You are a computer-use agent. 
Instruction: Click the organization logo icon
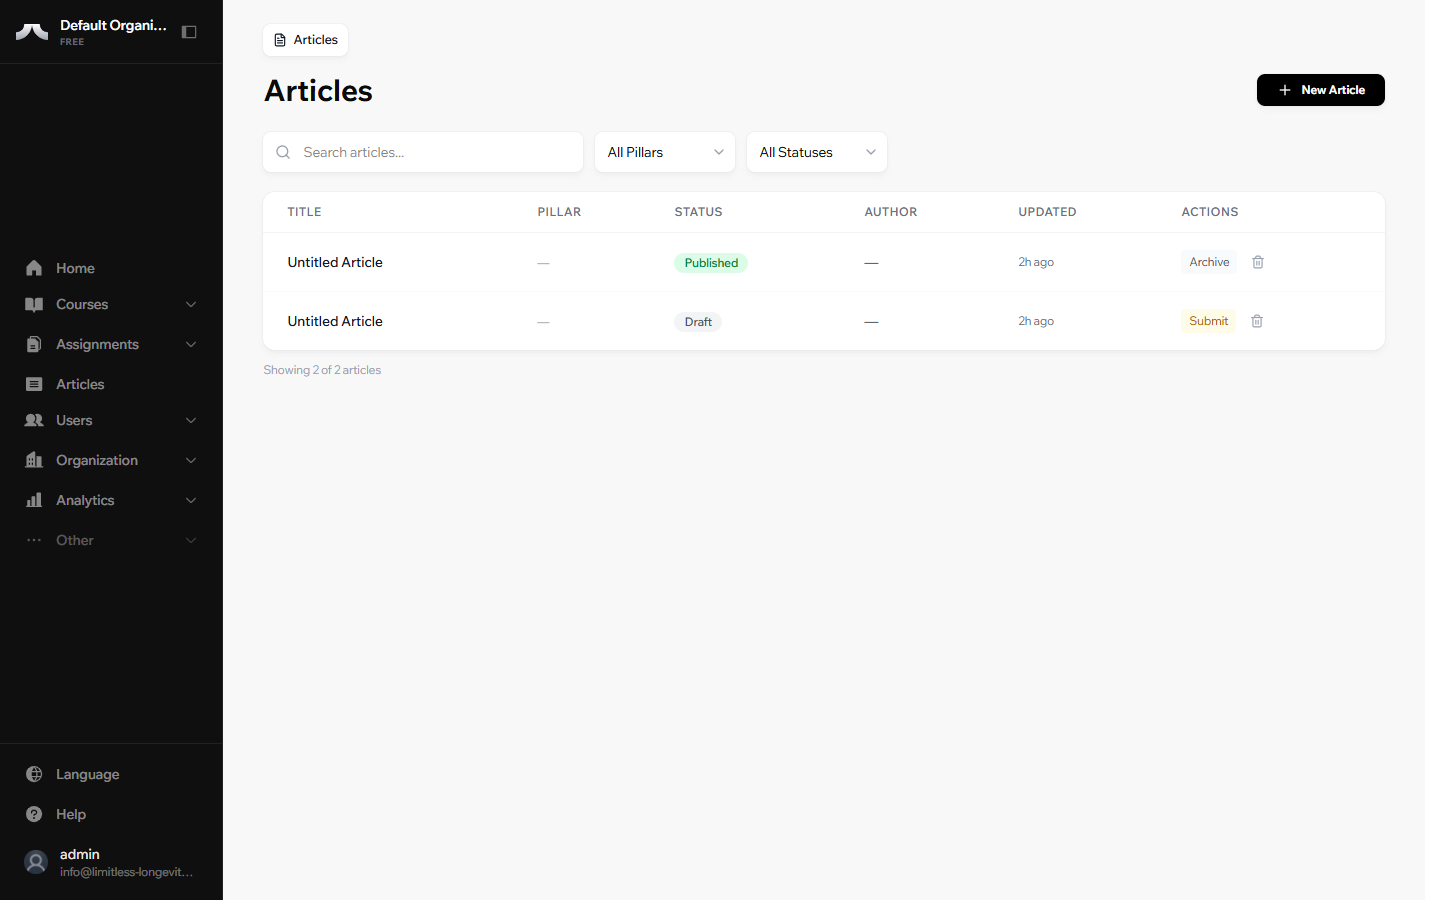coord(32,32)
